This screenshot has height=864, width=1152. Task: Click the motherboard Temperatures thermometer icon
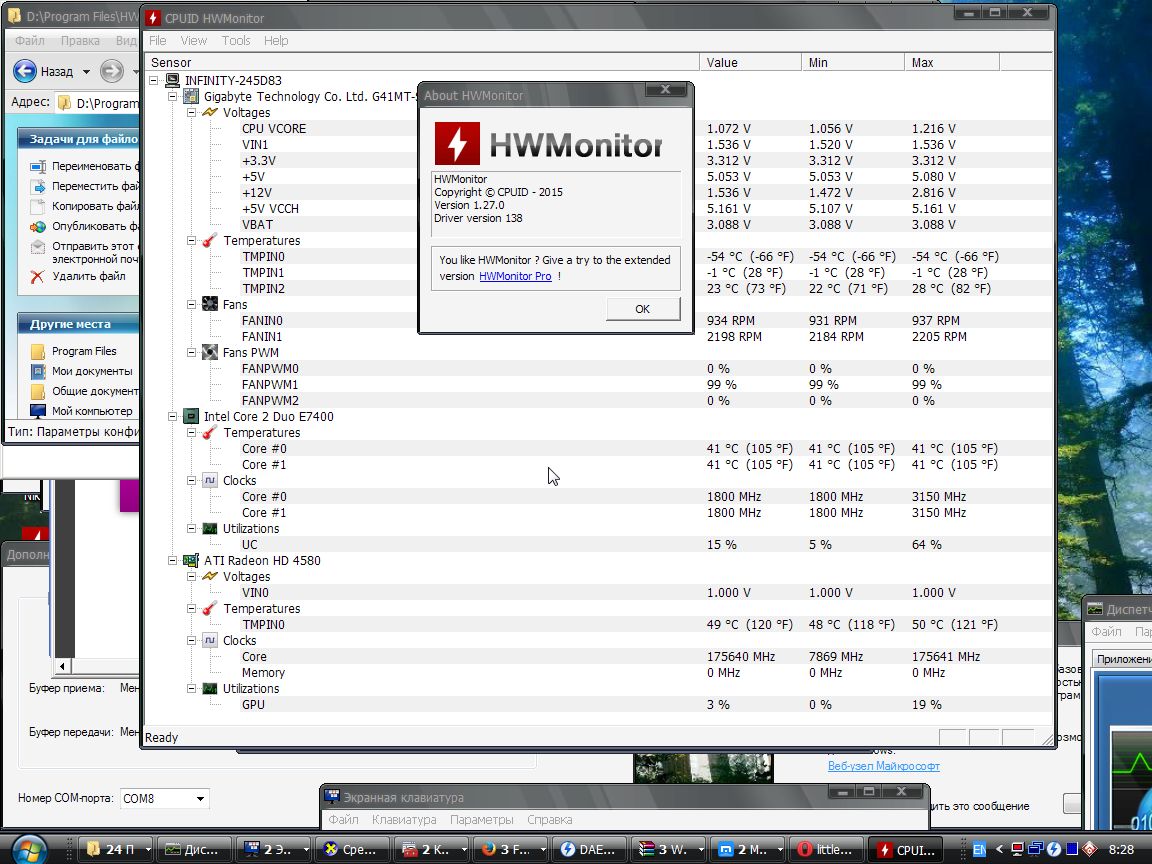(210, 241)
